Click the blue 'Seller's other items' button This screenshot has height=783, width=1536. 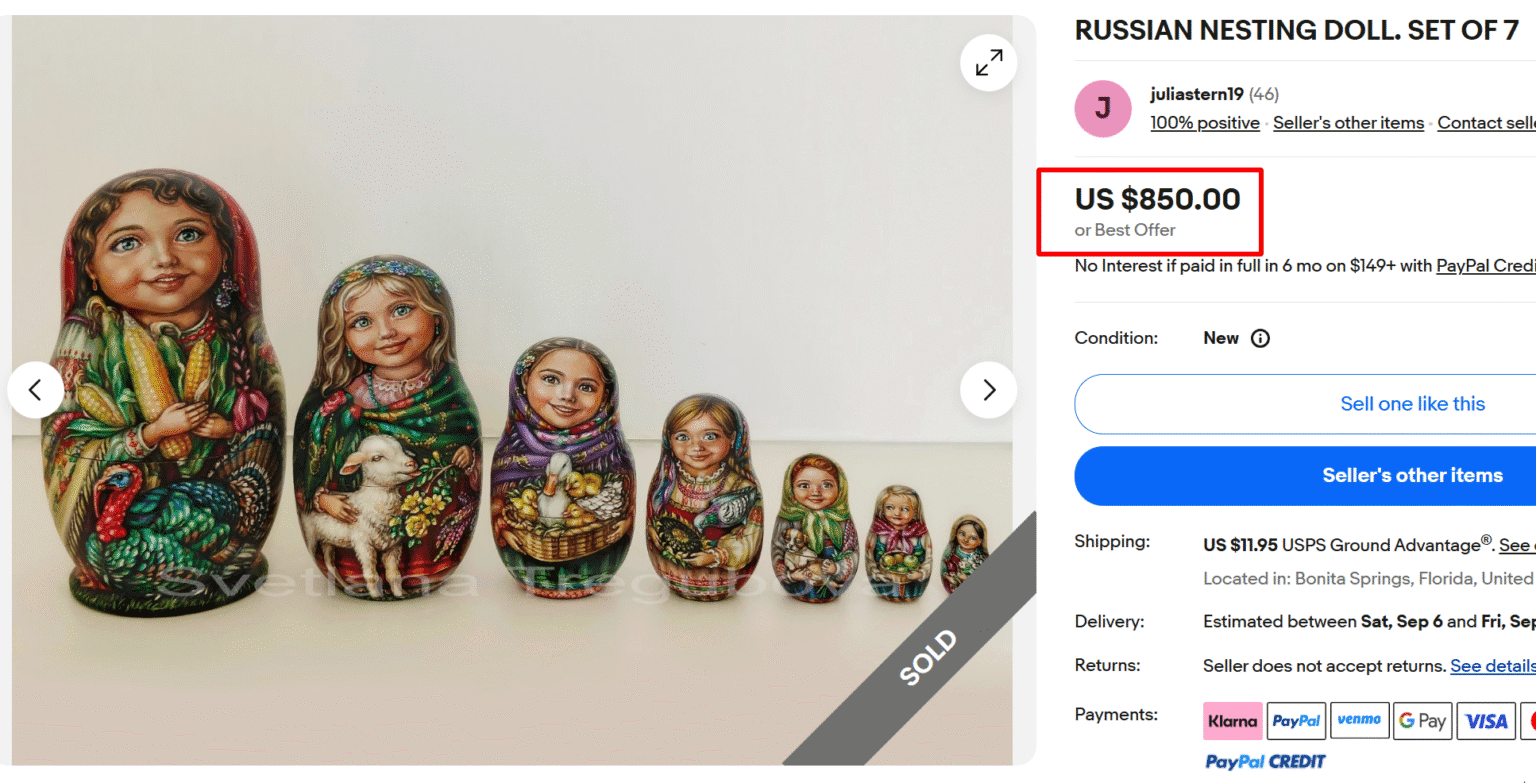[1413, 475]
